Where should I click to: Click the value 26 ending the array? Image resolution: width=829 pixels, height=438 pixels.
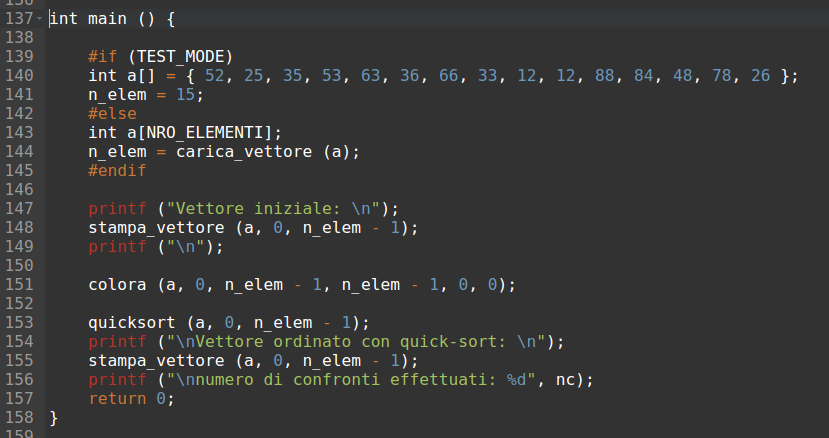tap(760, 76)
